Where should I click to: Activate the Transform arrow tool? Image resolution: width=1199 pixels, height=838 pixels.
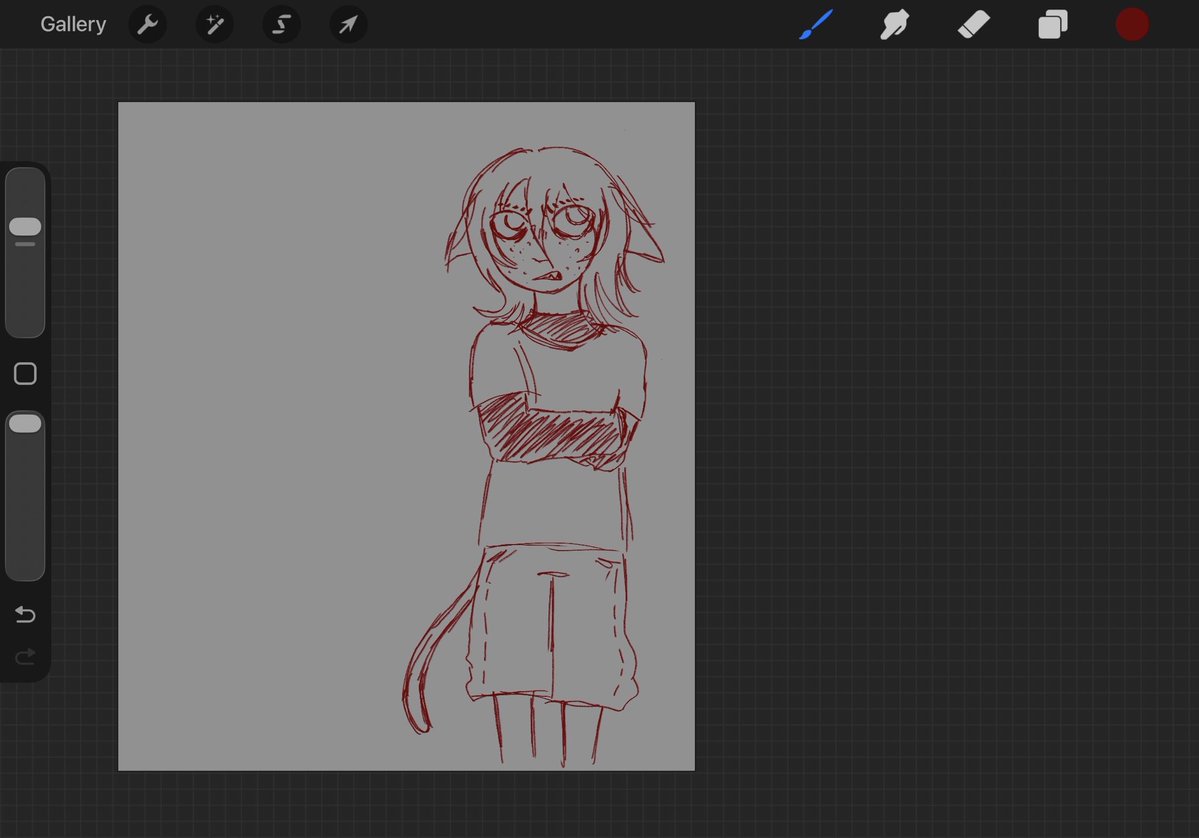point(348,24)
